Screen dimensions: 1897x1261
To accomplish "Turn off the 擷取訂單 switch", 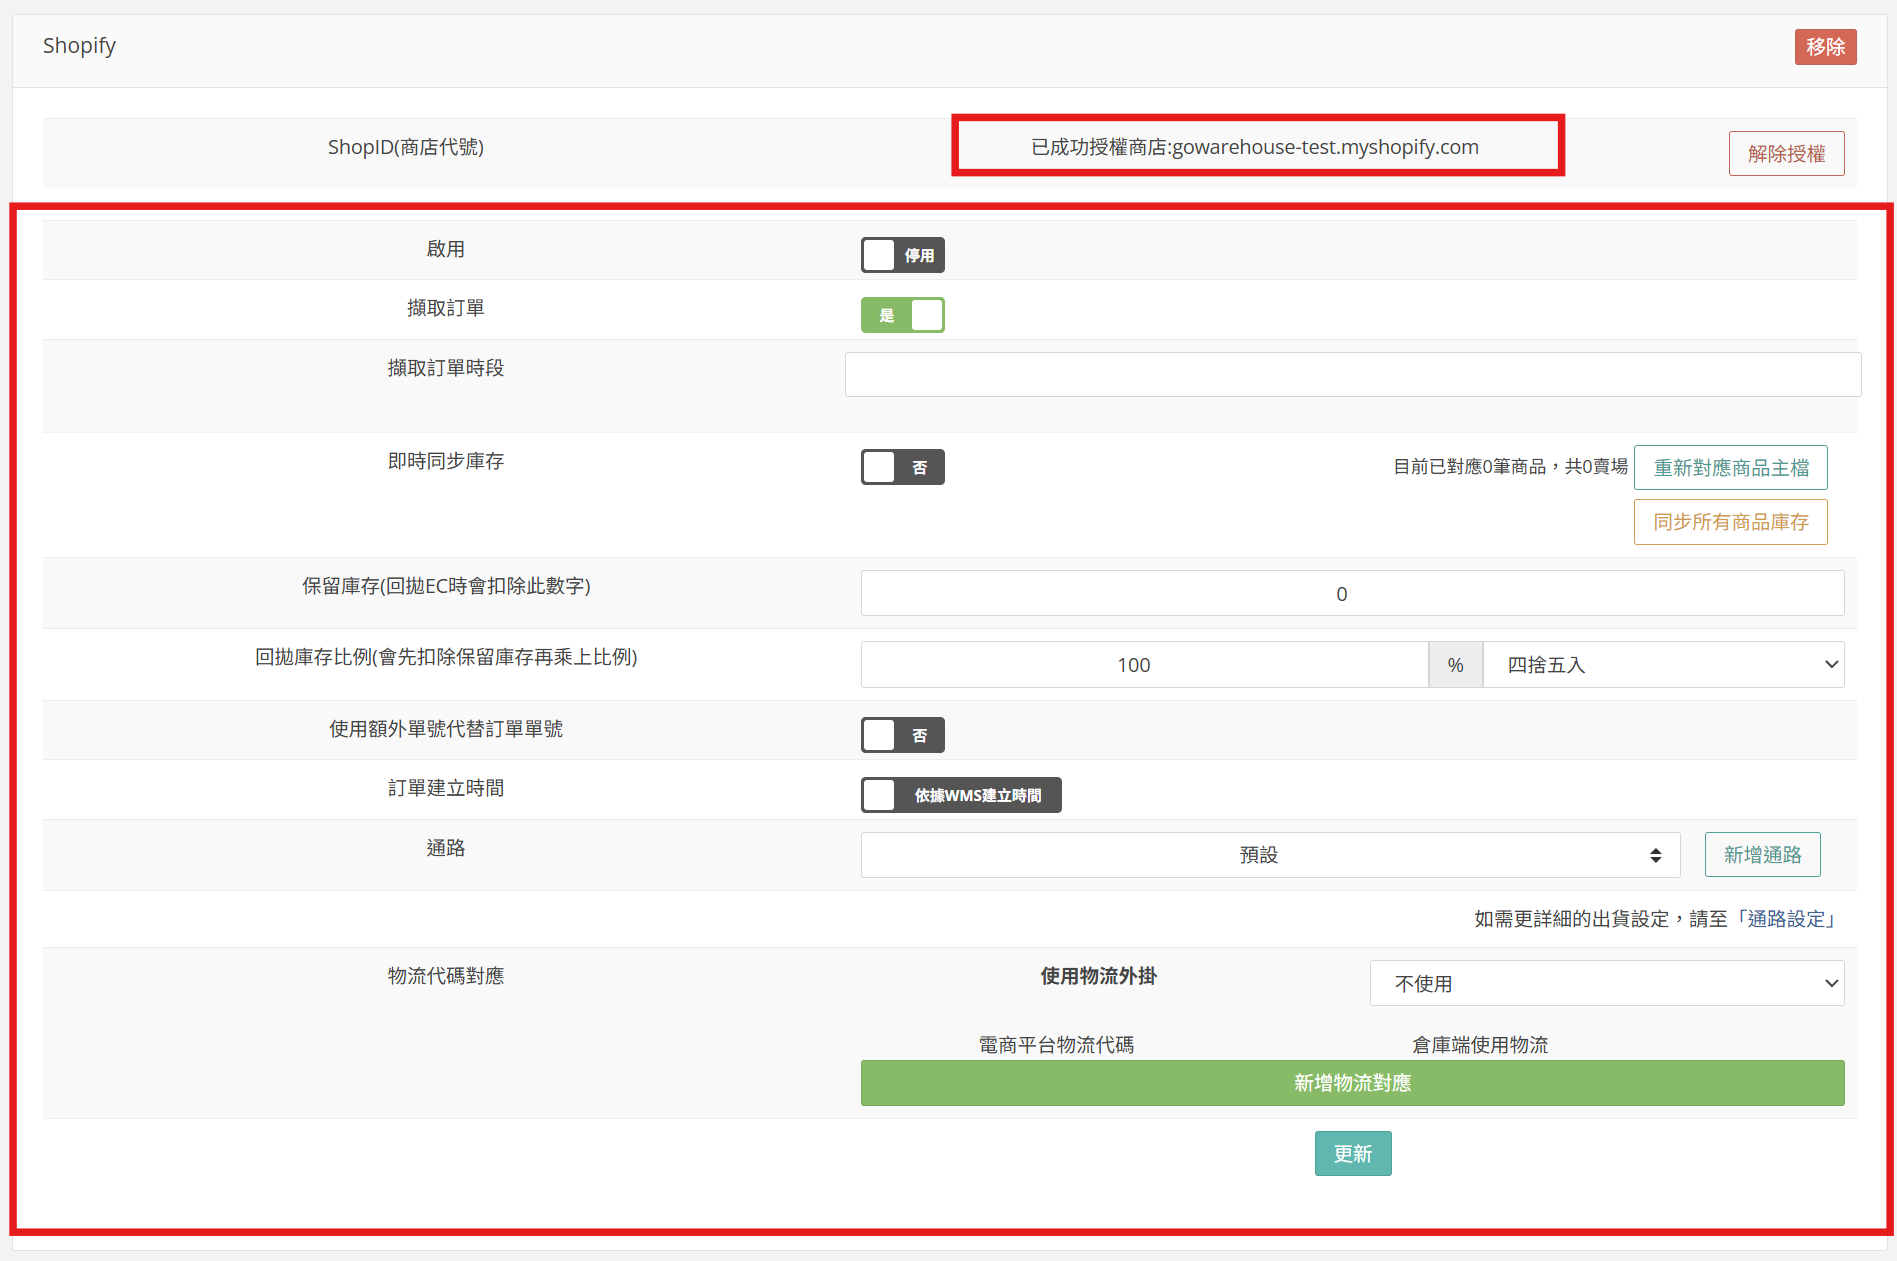I will 902,315.
